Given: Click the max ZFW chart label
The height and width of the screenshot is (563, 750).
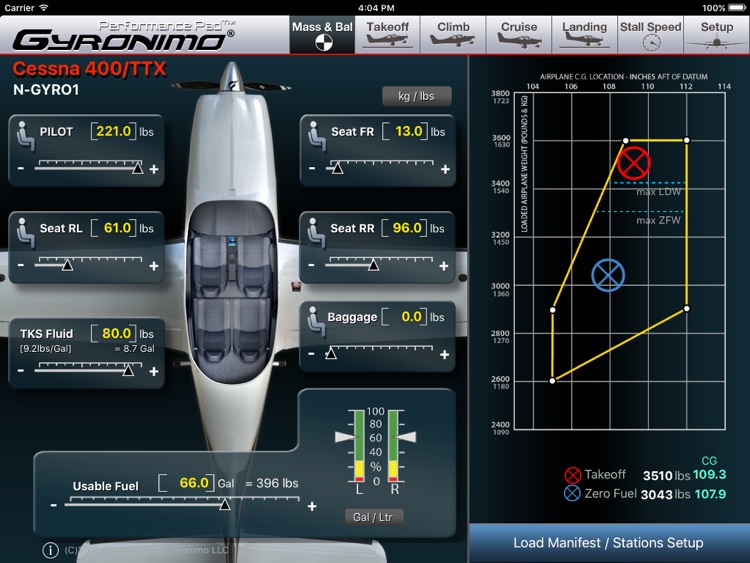Looking at the screenshot, I should [658, 220].
